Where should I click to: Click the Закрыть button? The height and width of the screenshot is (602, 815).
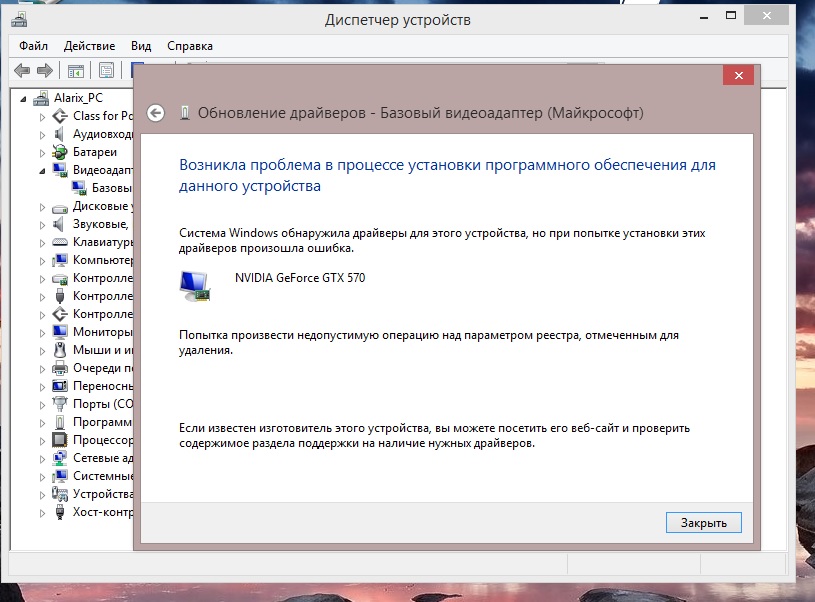pyautogui.click(x=704, y=522)
